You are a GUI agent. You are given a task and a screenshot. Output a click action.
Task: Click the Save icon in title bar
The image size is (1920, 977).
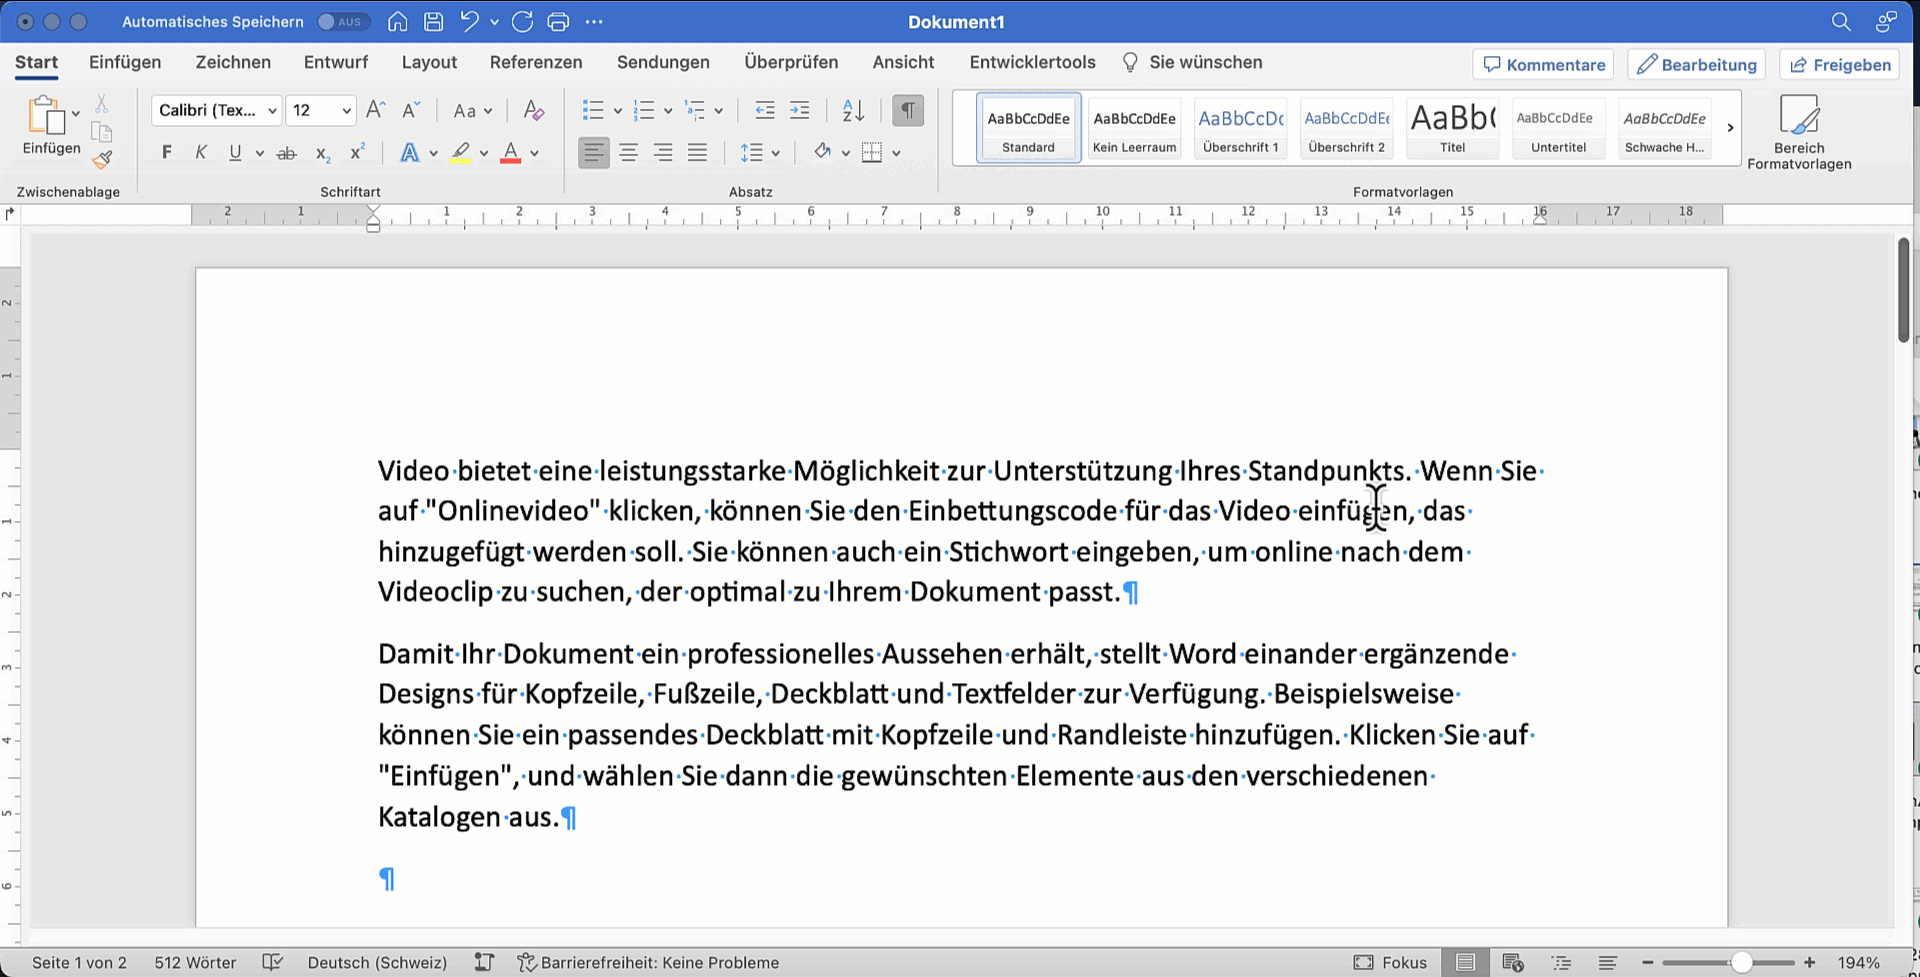433,22
